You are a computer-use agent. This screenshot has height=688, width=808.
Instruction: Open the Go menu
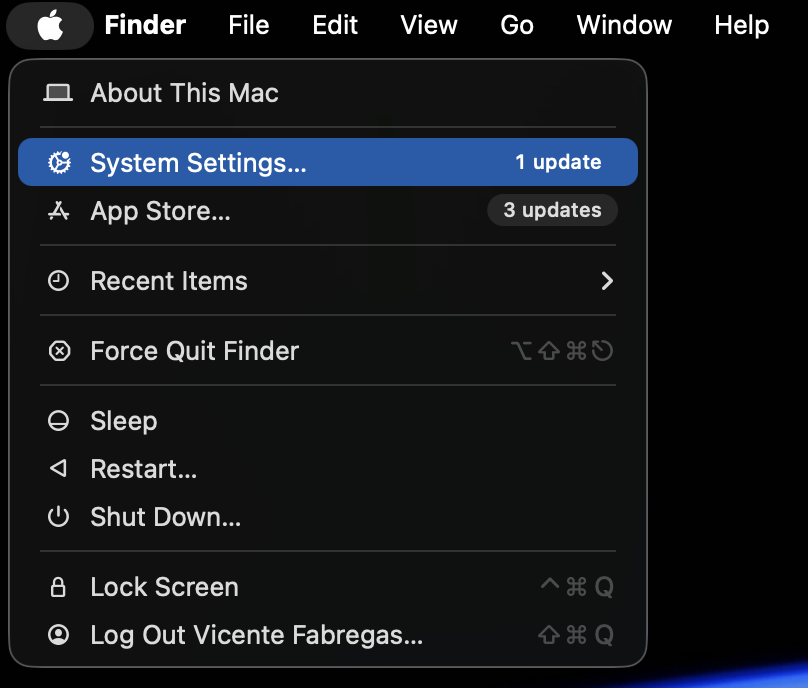click(x=517, y=25)
